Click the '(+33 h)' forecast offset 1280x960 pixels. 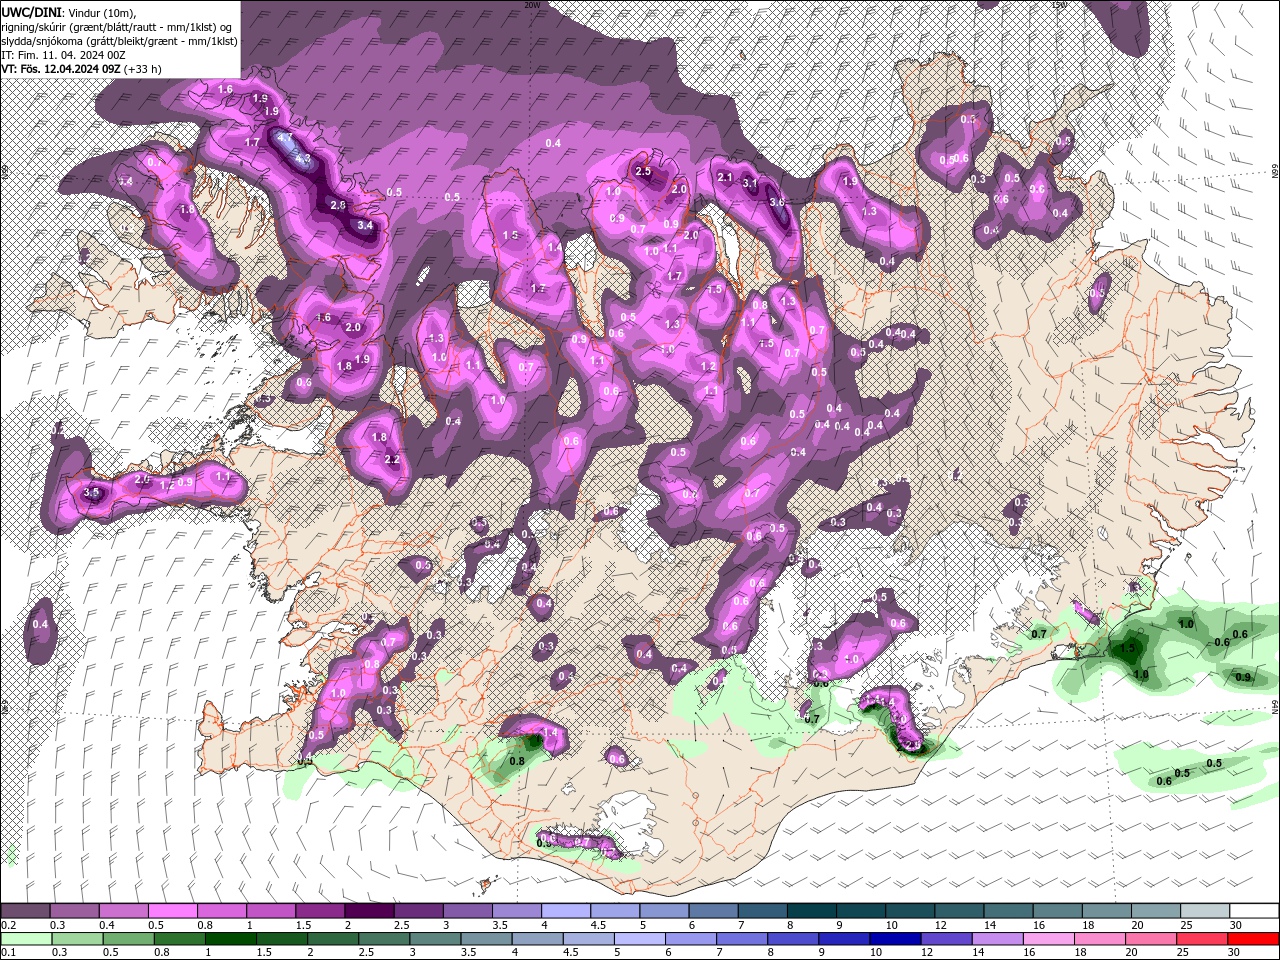143,69
